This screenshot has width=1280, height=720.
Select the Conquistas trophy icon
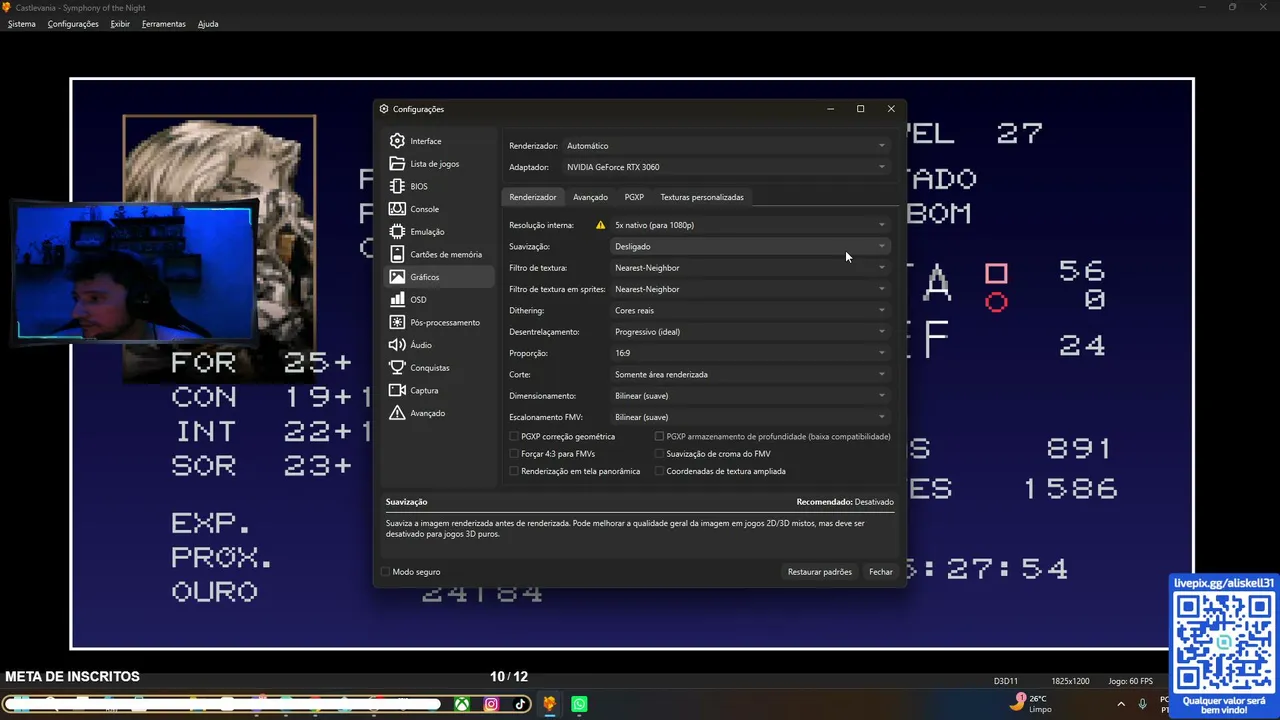(x=397, y=368)
